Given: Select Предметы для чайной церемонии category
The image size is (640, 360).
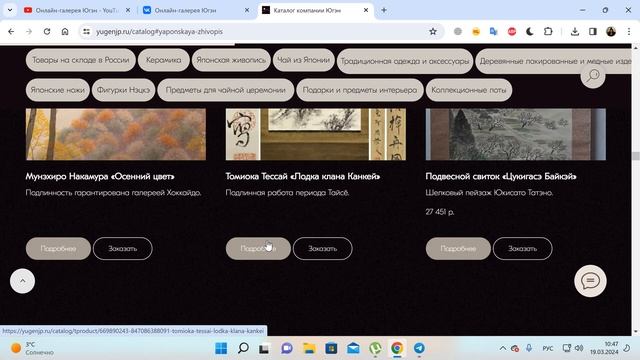Looking at the screenshot, I should pyautogui.click(x=226, y=90).
